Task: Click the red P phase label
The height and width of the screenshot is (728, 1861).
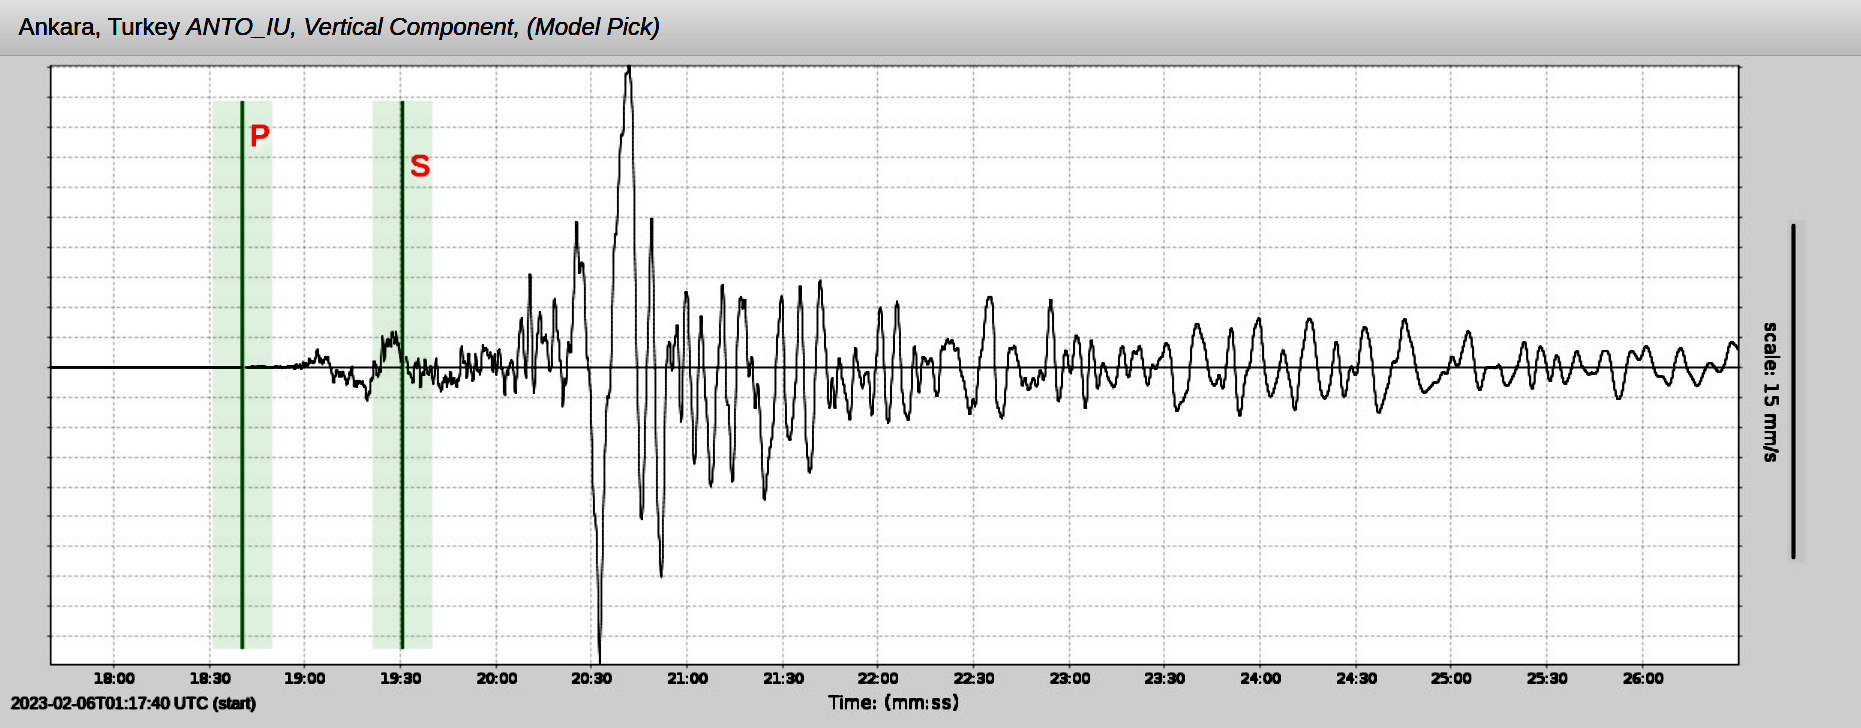Action: click(x=259, y=135)
